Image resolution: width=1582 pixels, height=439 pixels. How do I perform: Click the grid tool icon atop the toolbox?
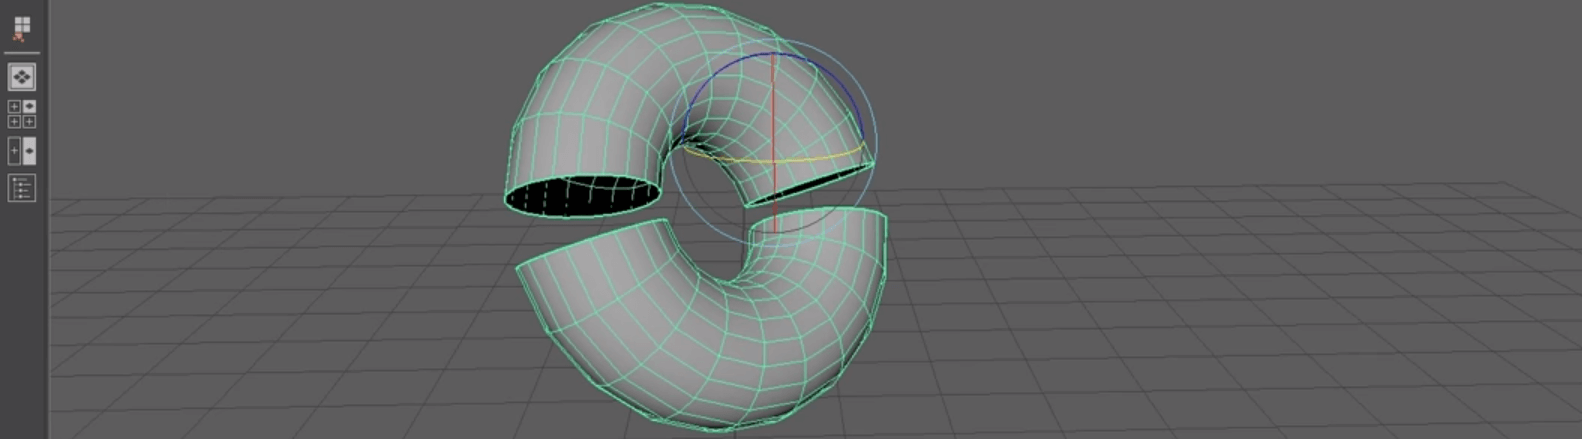click(x=21, y=27)
